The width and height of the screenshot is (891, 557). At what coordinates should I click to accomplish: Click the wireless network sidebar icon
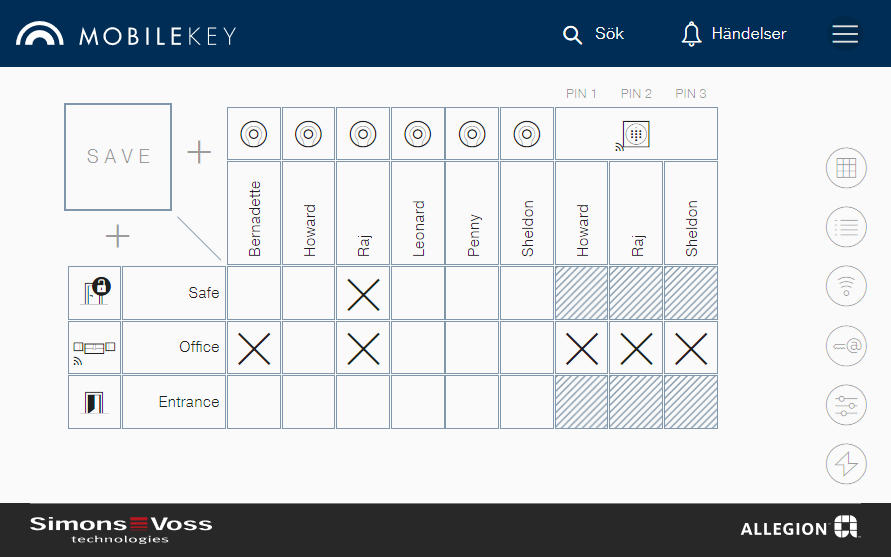click(x=846, y=287)
